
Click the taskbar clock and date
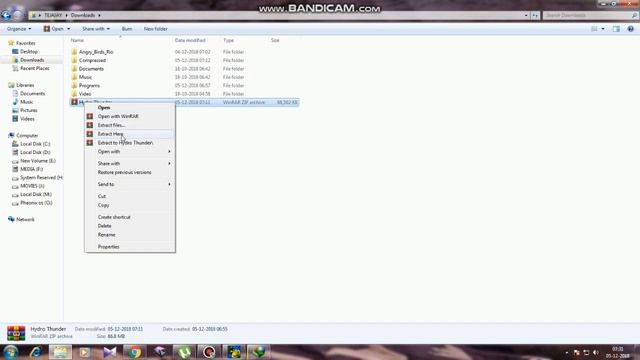[x=618, y=352]
